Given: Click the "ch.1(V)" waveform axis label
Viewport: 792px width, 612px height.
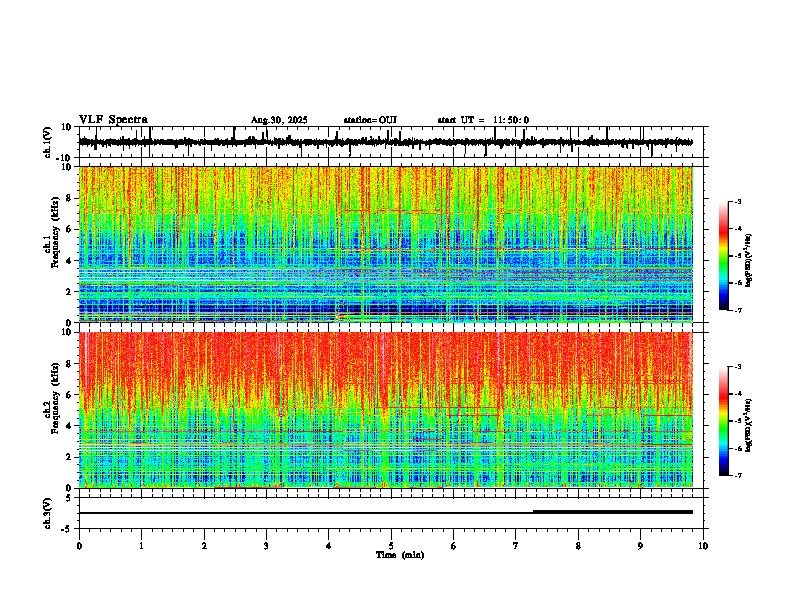Looking at the screenshot, I should click(x=48, y=142).
